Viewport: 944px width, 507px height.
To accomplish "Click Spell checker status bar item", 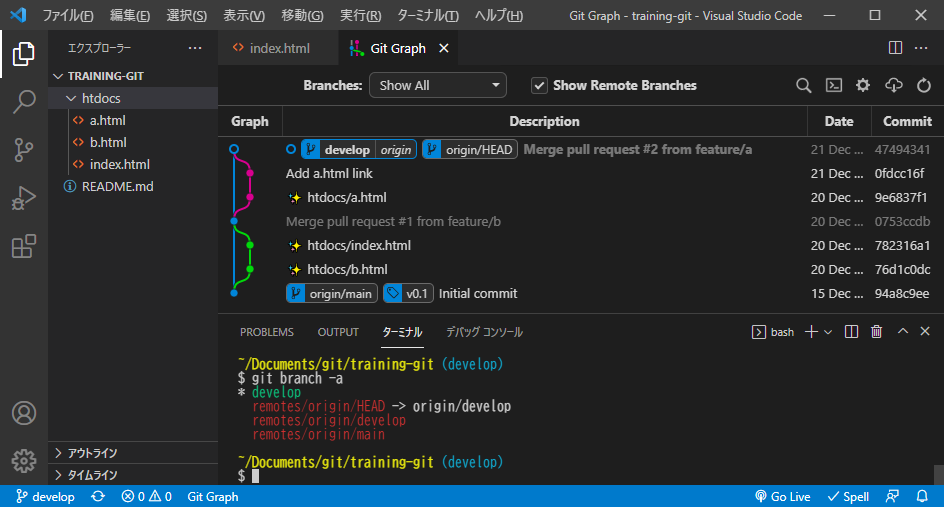I will [x=848, y=497].
